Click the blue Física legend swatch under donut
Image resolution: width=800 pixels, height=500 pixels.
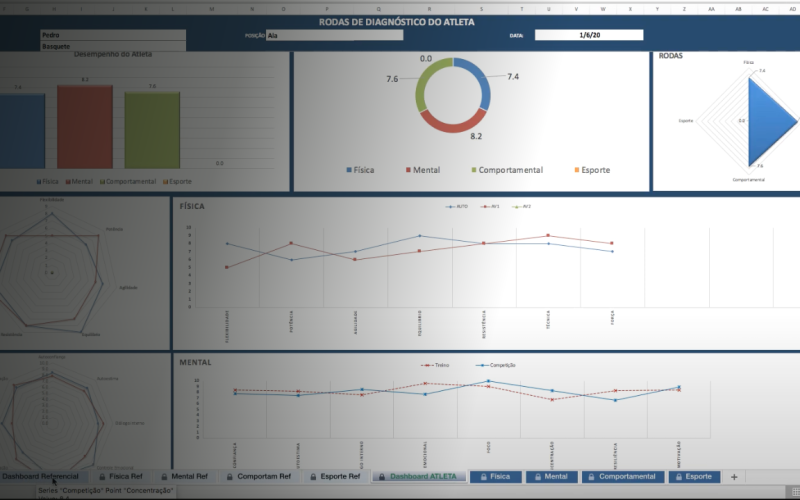[349, 170]
